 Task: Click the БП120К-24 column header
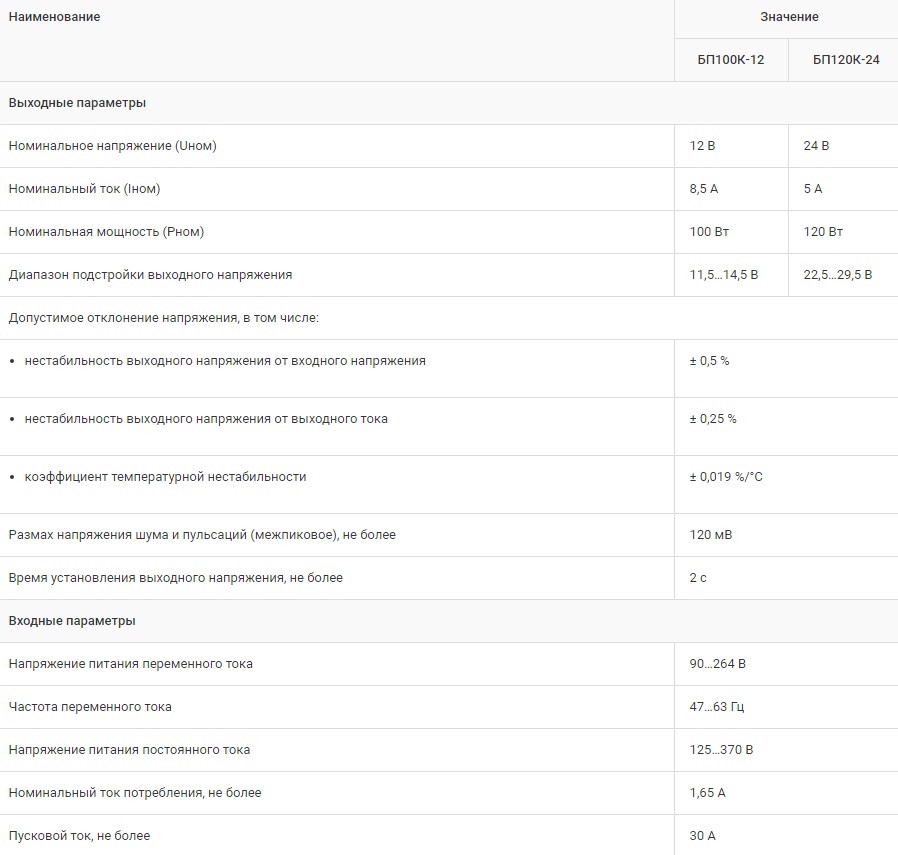(846, 60)
